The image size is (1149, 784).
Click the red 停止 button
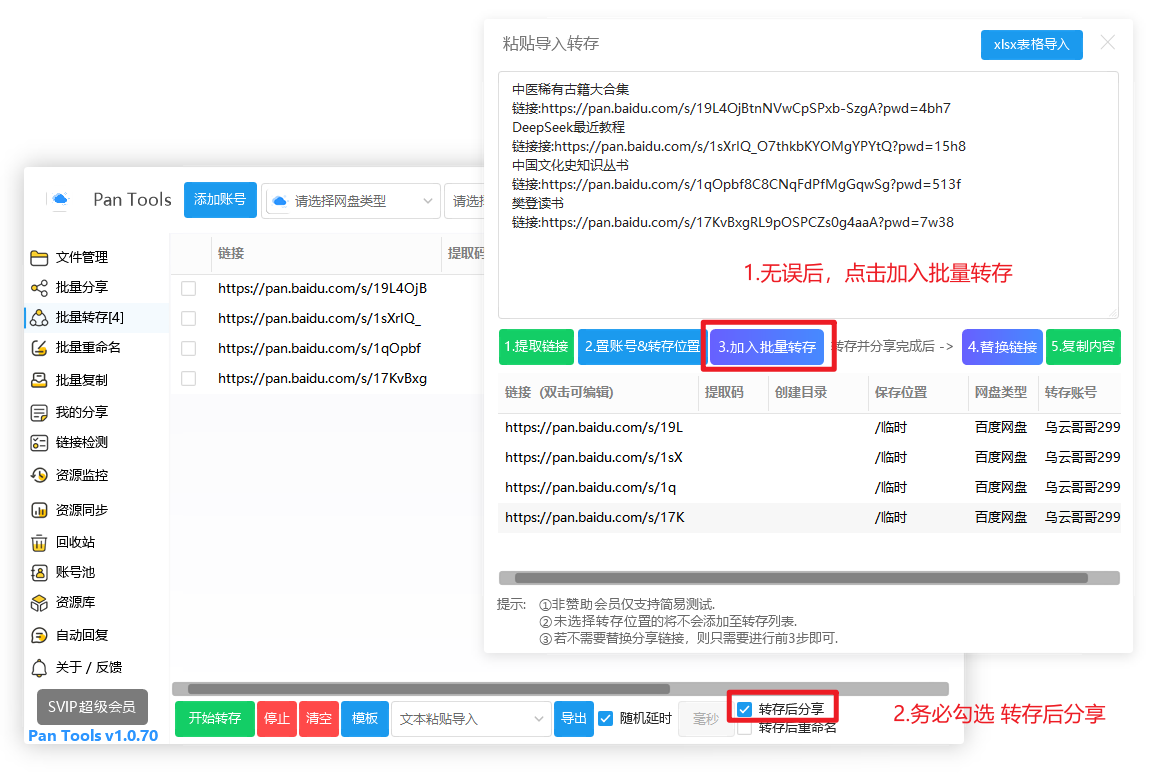click(276, 719)
